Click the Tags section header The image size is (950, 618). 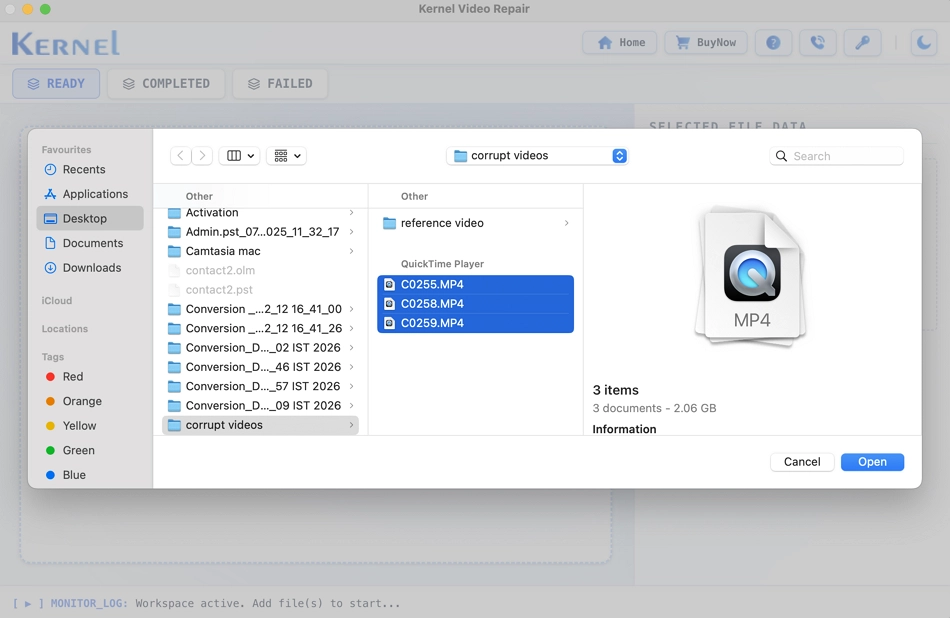[x=53, y=357]
